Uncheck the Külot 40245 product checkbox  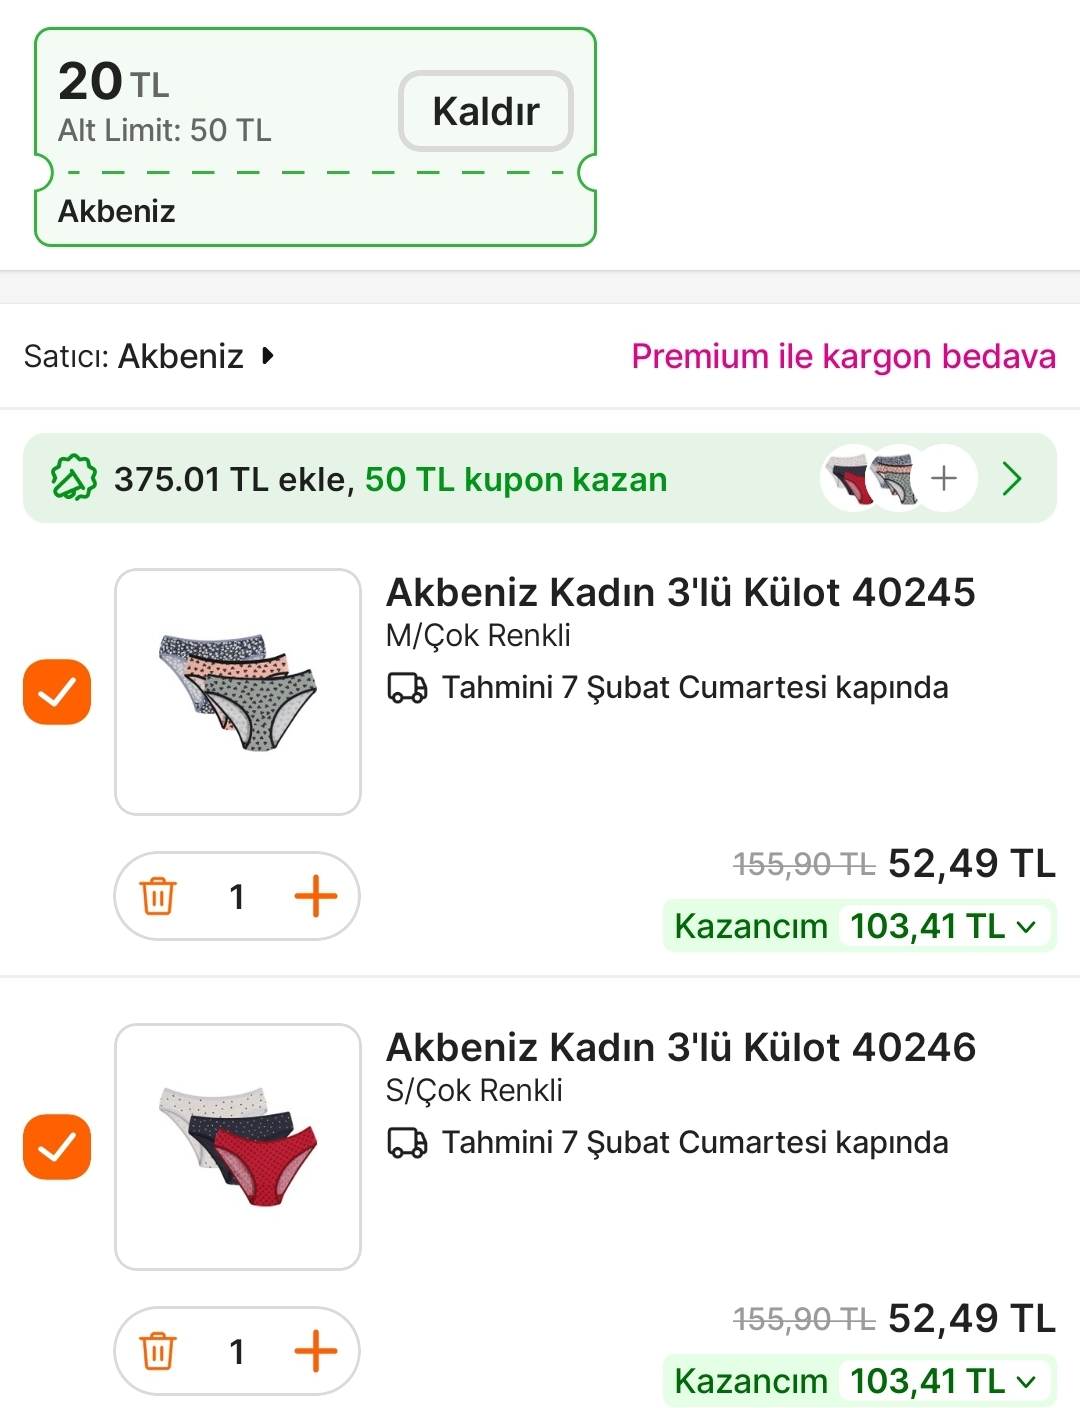[x=57, y=692]
